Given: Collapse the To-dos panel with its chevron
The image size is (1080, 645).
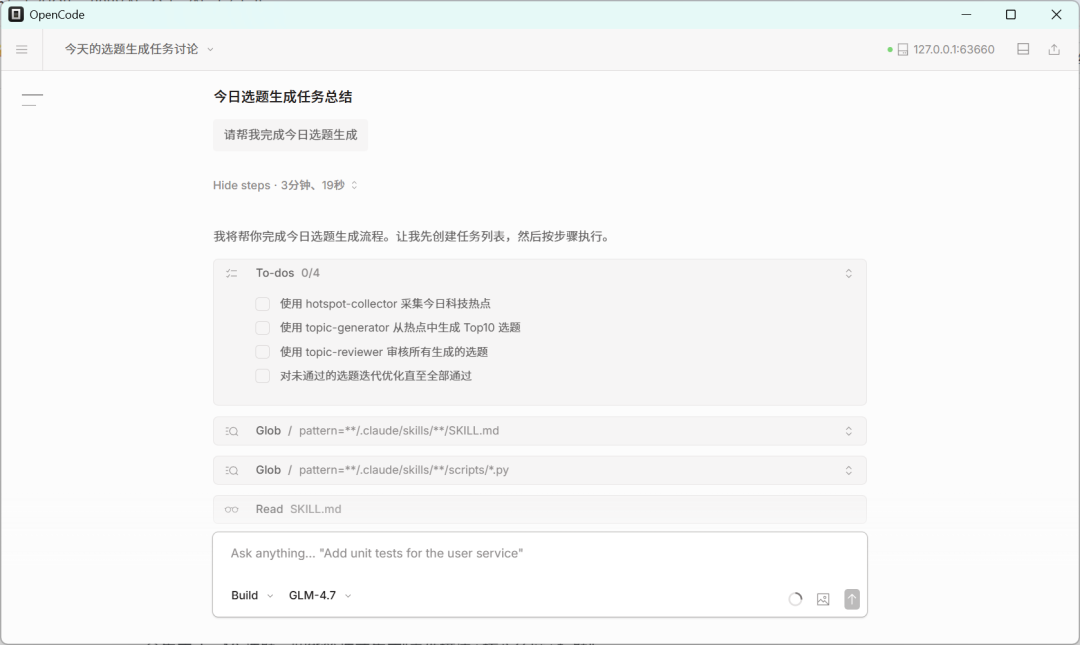Looking at the screenshot, I should [848, 272].
